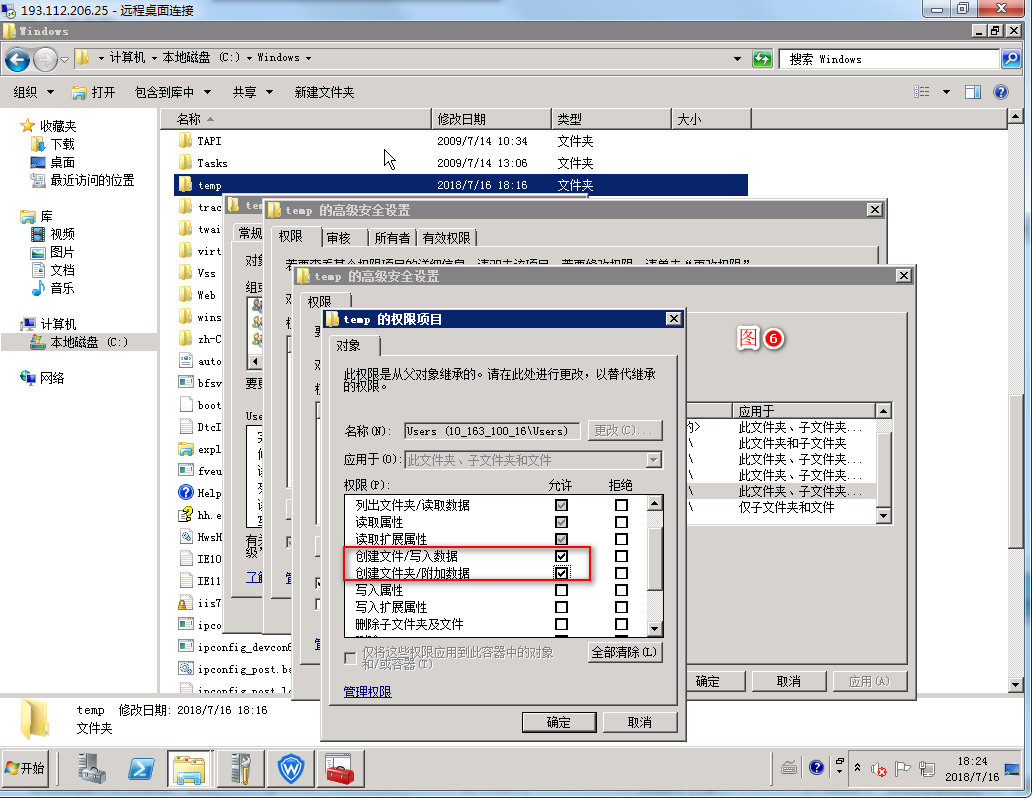
Task: Click the back navigation arrow
Action: coord(18,59)
